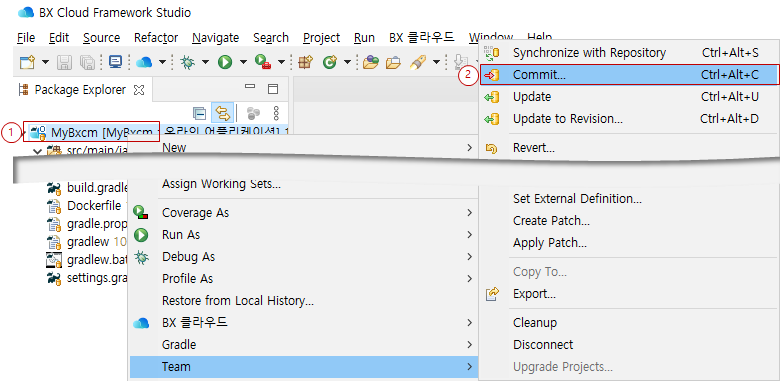Click the Save toolbar icon
The height and width of the screenshot is (381, 780).
(x=64, y=63)
